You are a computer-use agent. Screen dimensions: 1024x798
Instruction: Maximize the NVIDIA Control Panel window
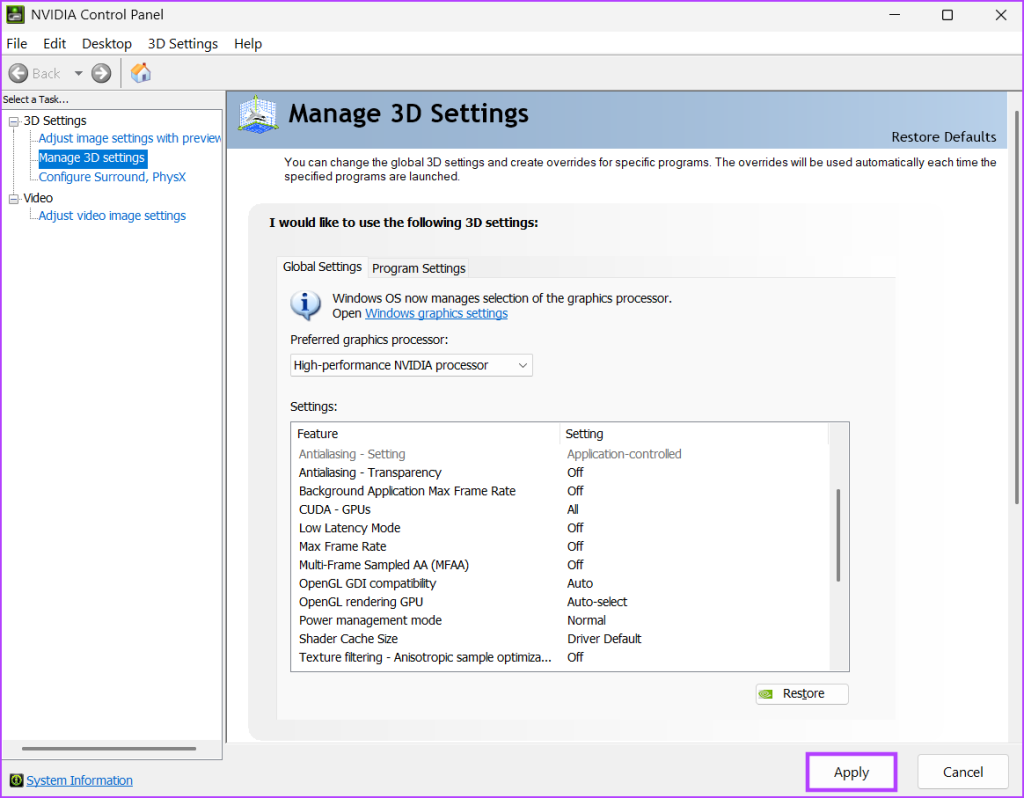948,15
